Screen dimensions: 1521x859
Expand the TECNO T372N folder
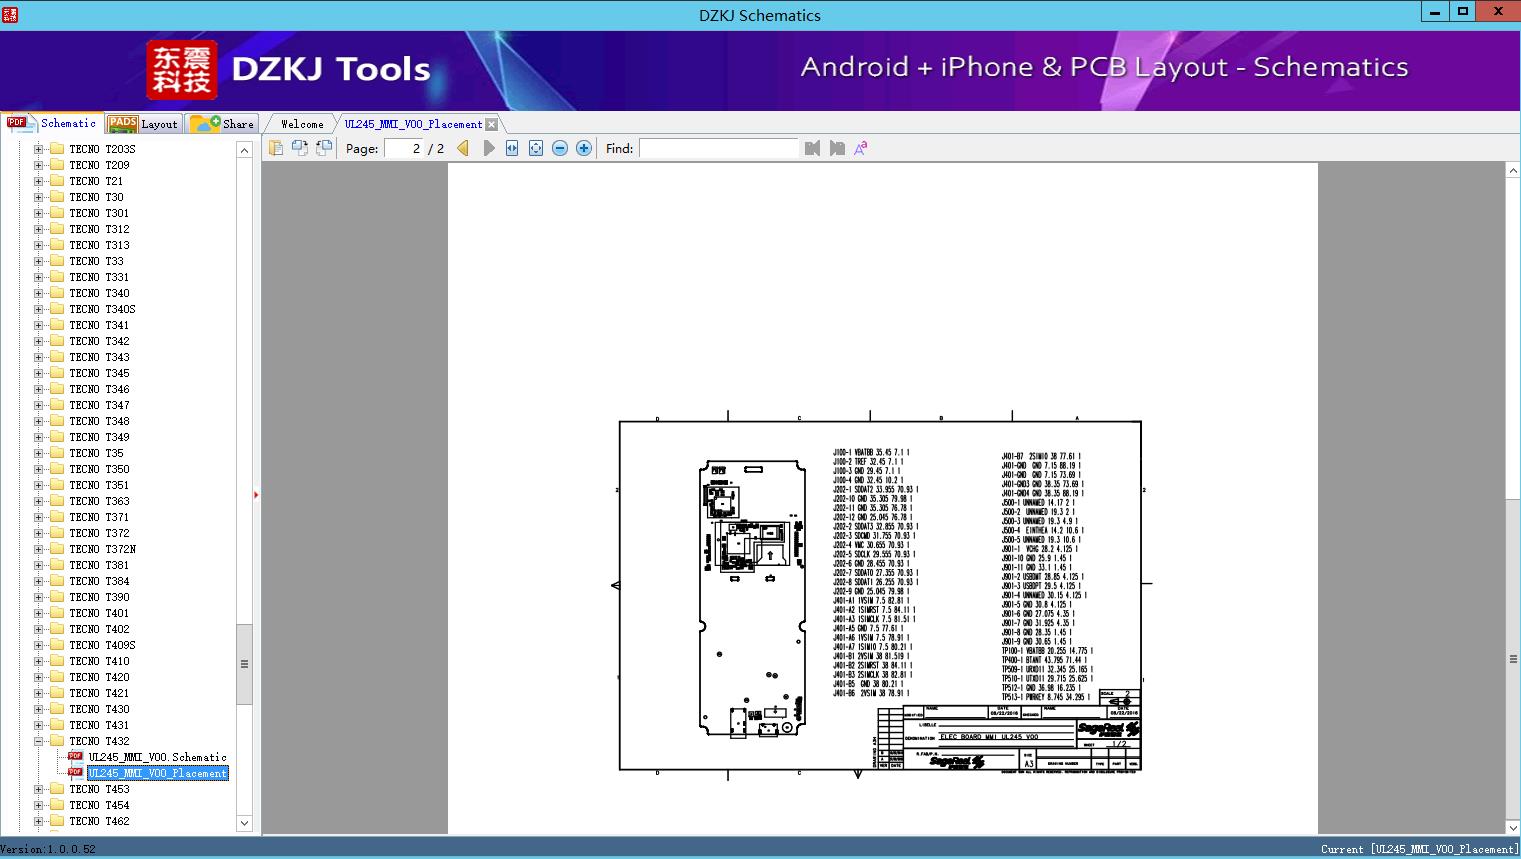pyautogui.click(x=39, y=549)
